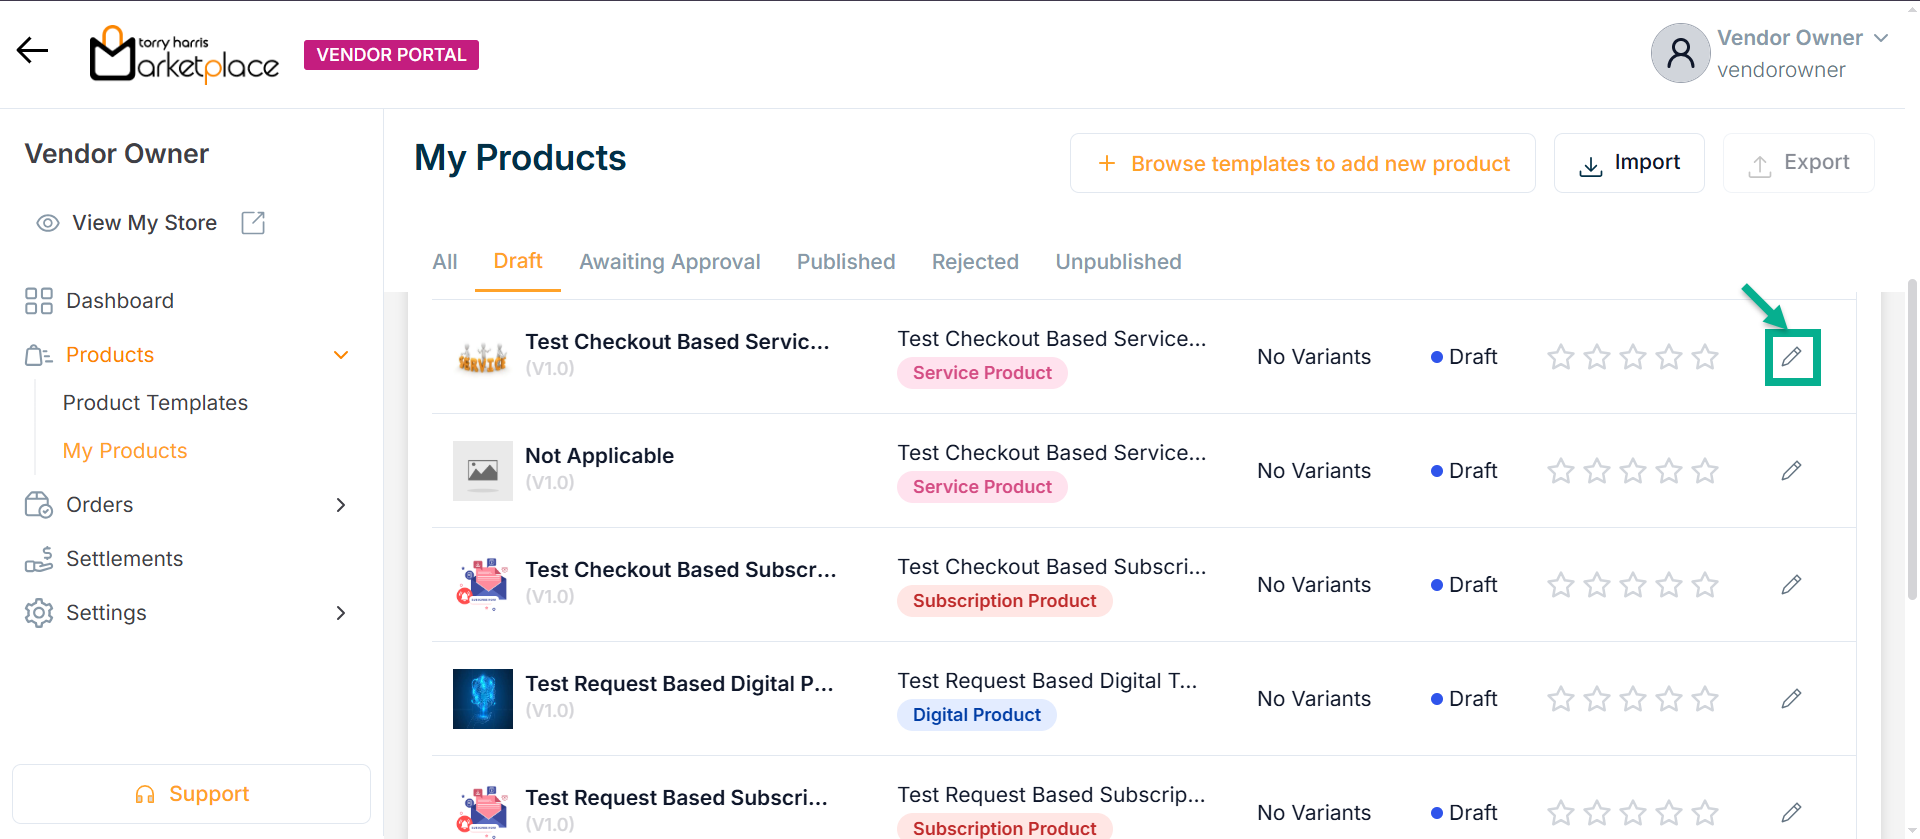The width and height of the screenshot is (1920, 839).
Task: Edit Test Request Based Digital product
Action: (1791, 699)
